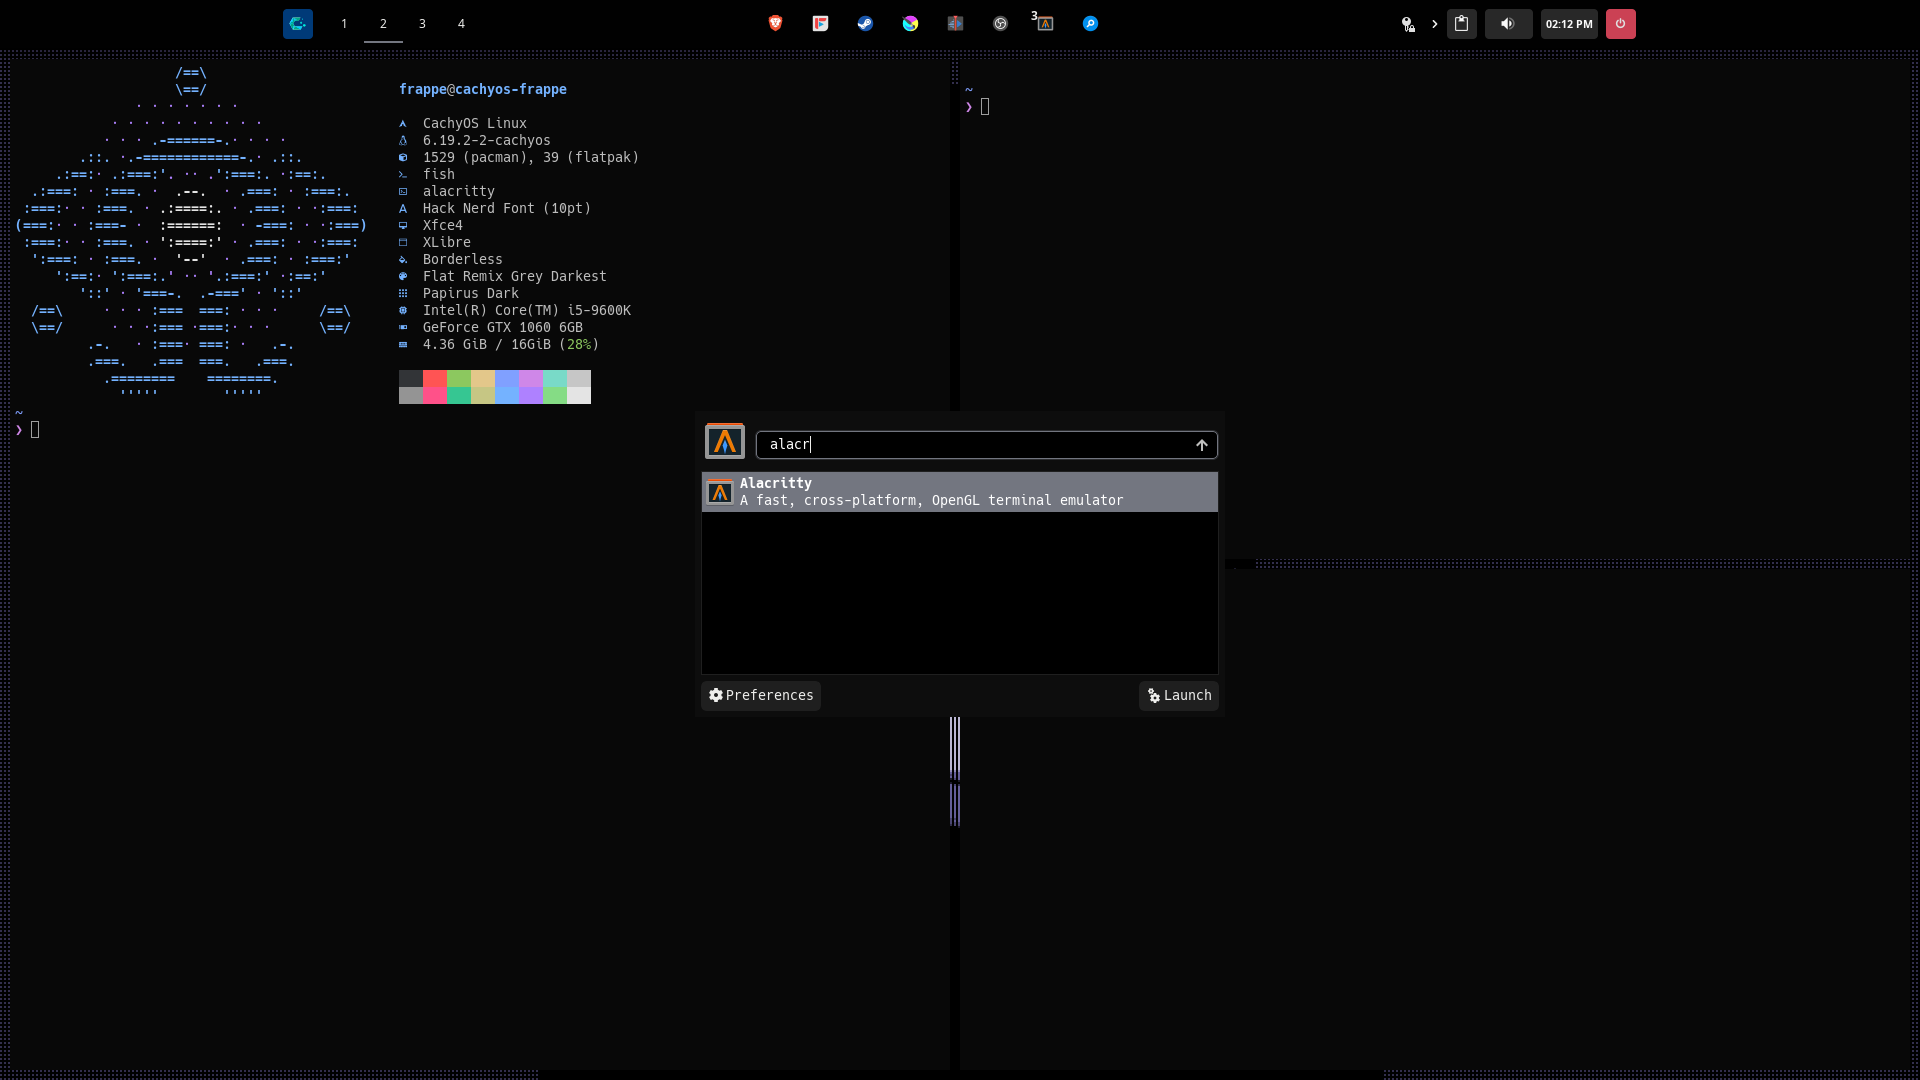Open the red flag-shaped app icon
This screenshot has height=1080, width=1920.
point(820,23)
